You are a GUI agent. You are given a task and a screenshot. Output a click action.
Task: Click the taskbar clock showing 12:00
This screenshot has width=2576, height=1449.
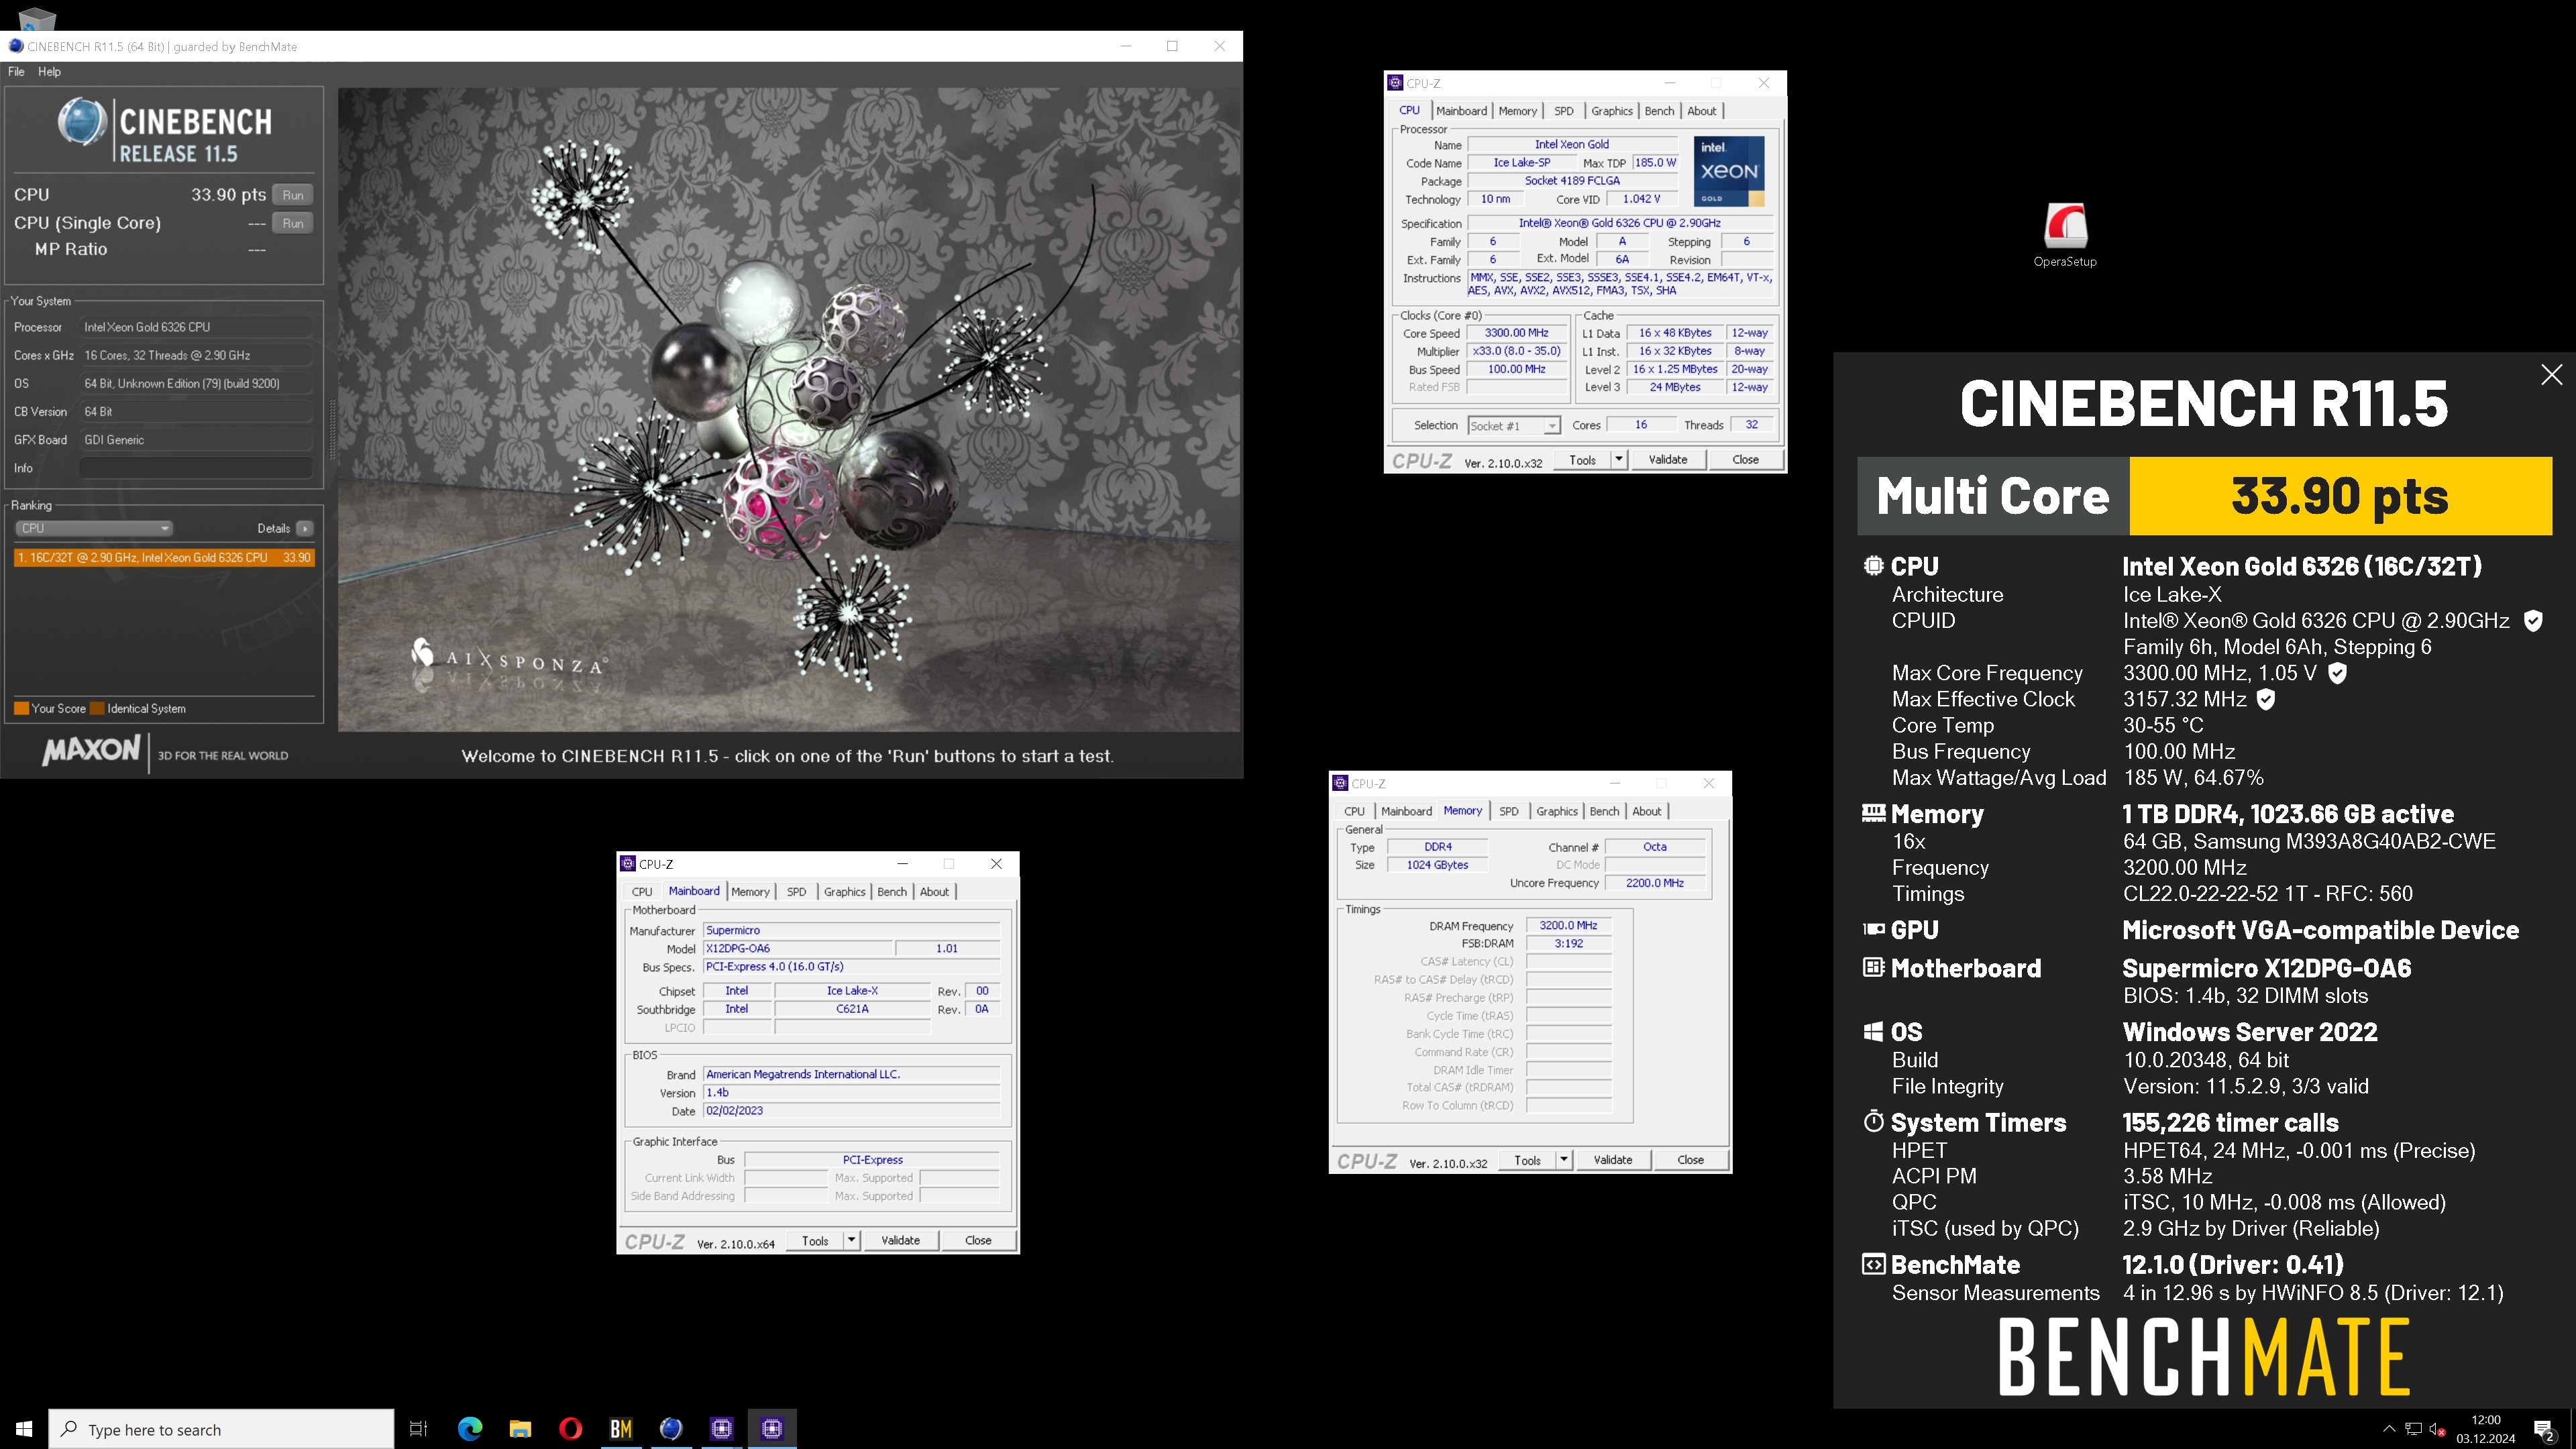click(2485, 1429)
